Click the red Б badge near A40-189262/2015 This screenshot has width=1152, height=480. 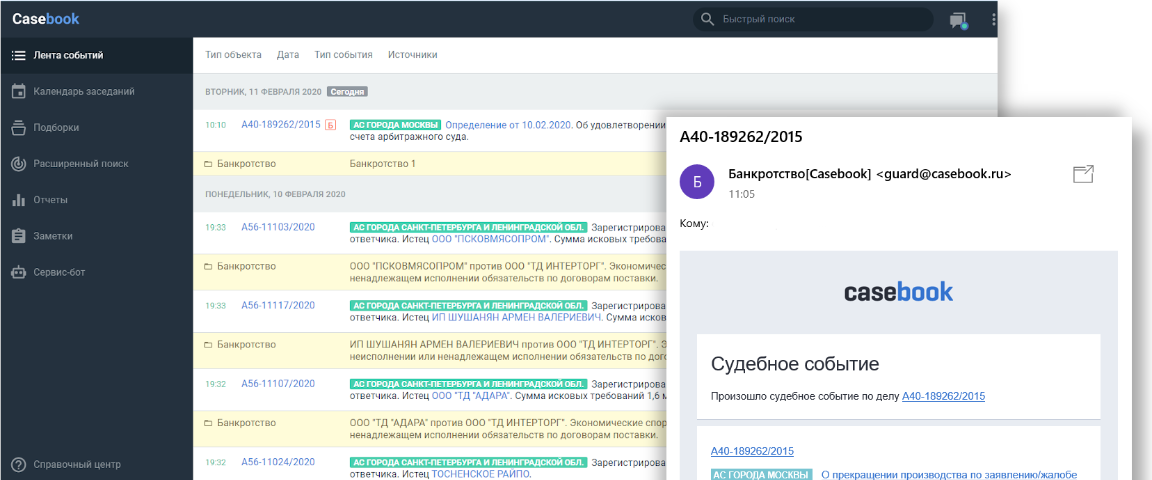pos(330,125)
